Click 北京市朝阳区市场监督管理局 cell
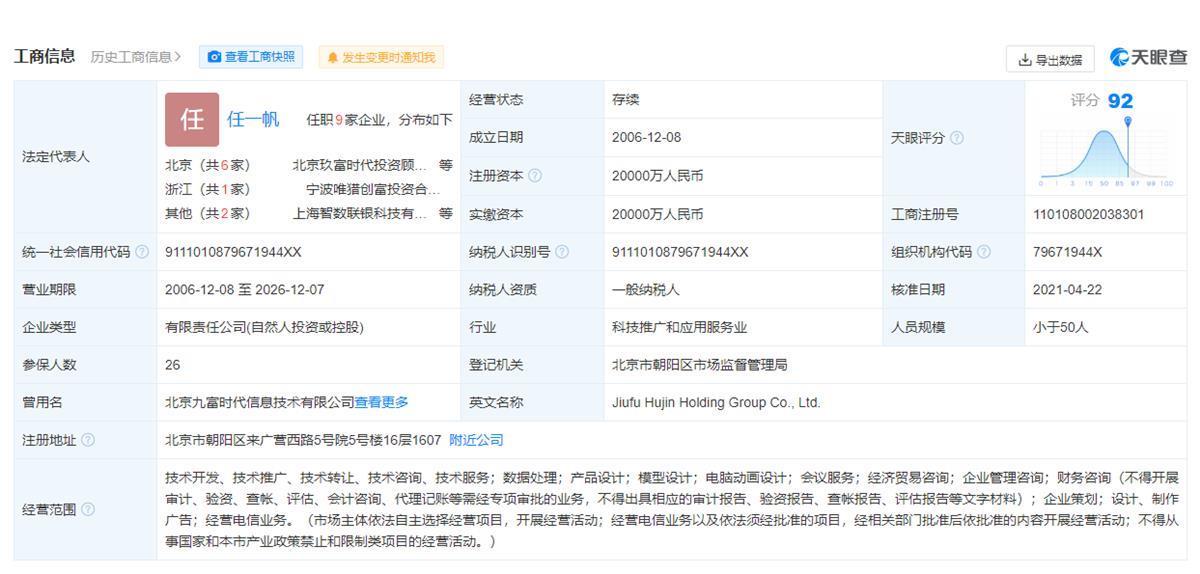 click(x=700, y=365)
